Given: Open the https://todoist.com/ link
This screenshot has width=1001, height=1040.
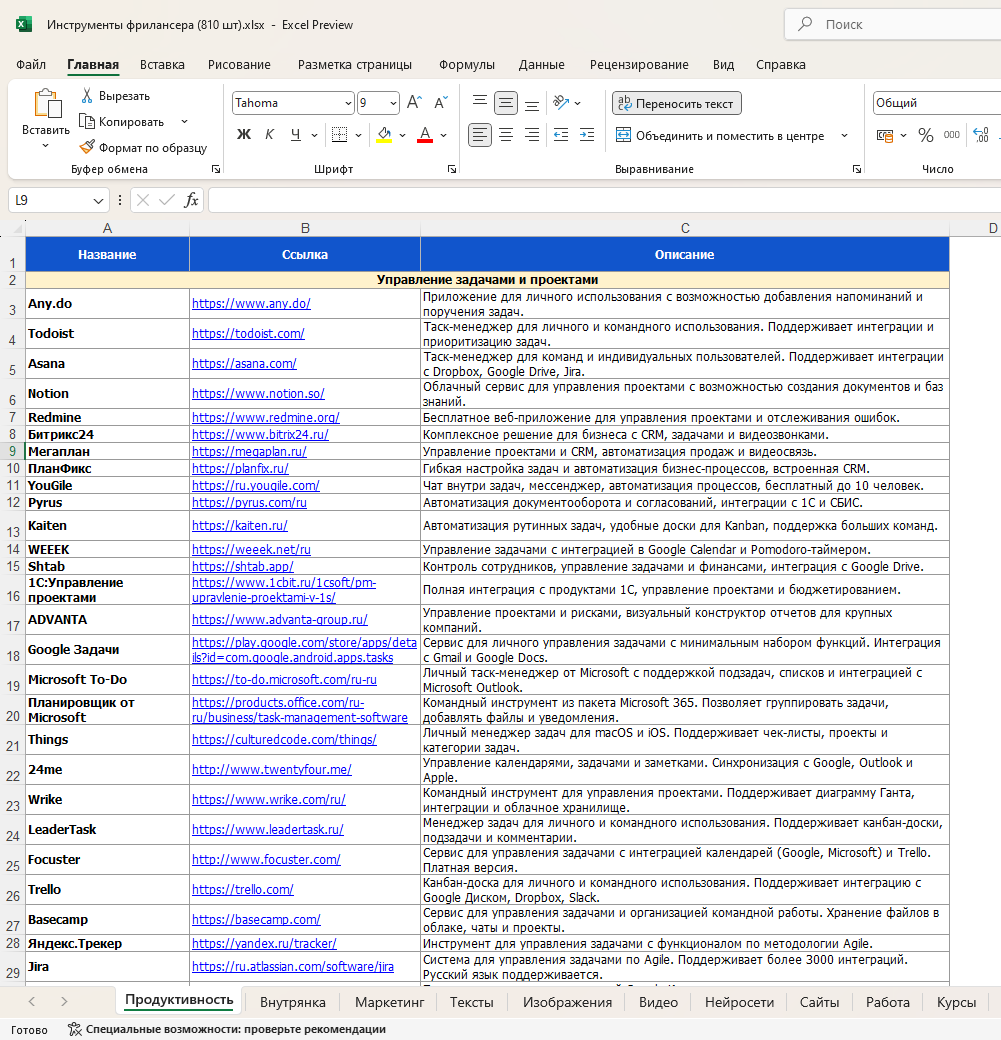Looking at the screenshot, I should [x=248, y=333].
